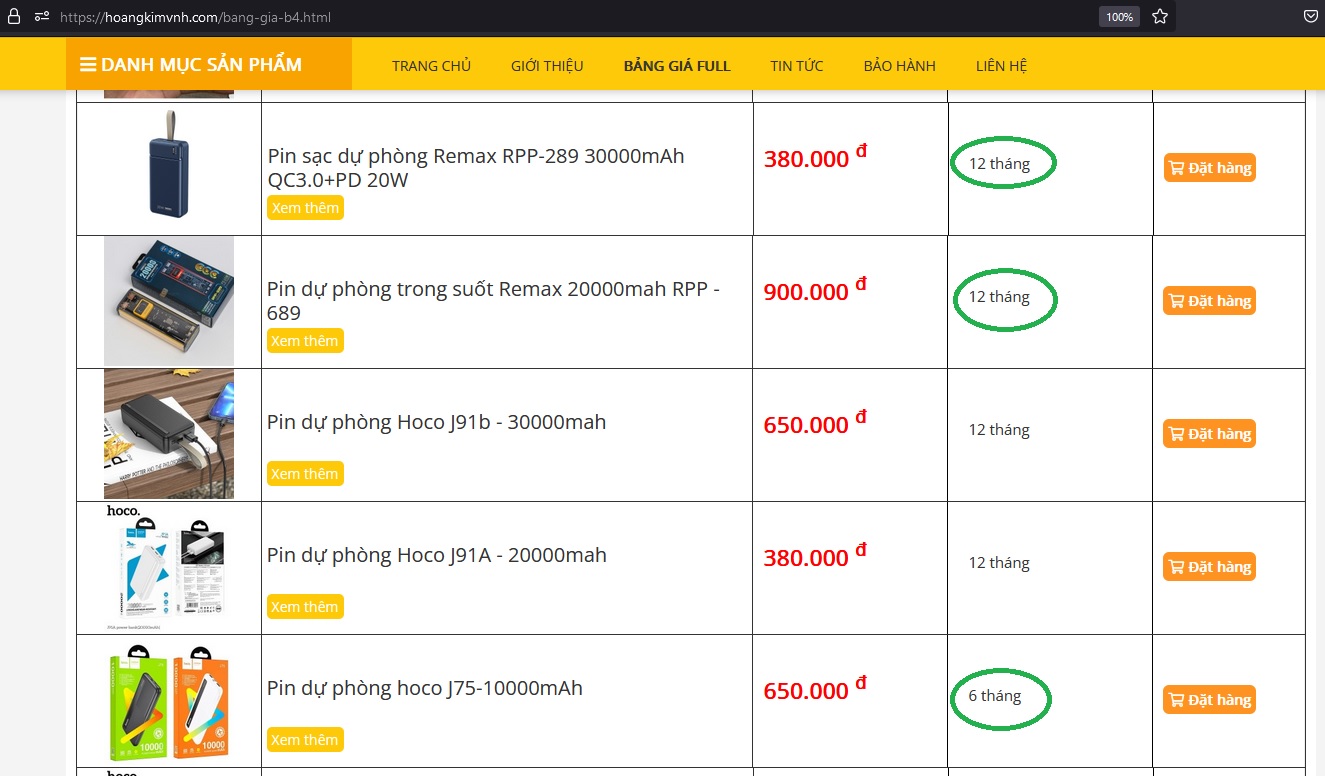Open the site permissions icon beside the padlock

[42, 17]
